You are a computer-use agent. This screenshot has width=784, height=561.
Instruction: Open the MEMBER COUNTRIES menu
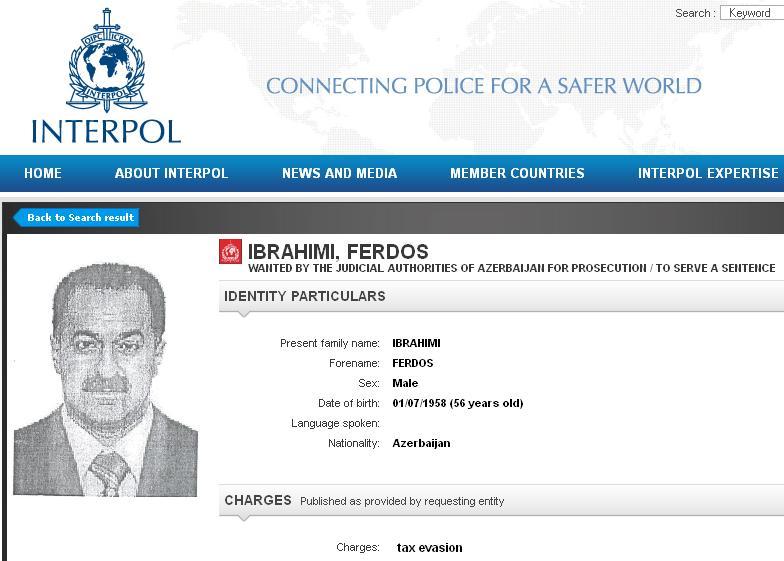point(517,173)
